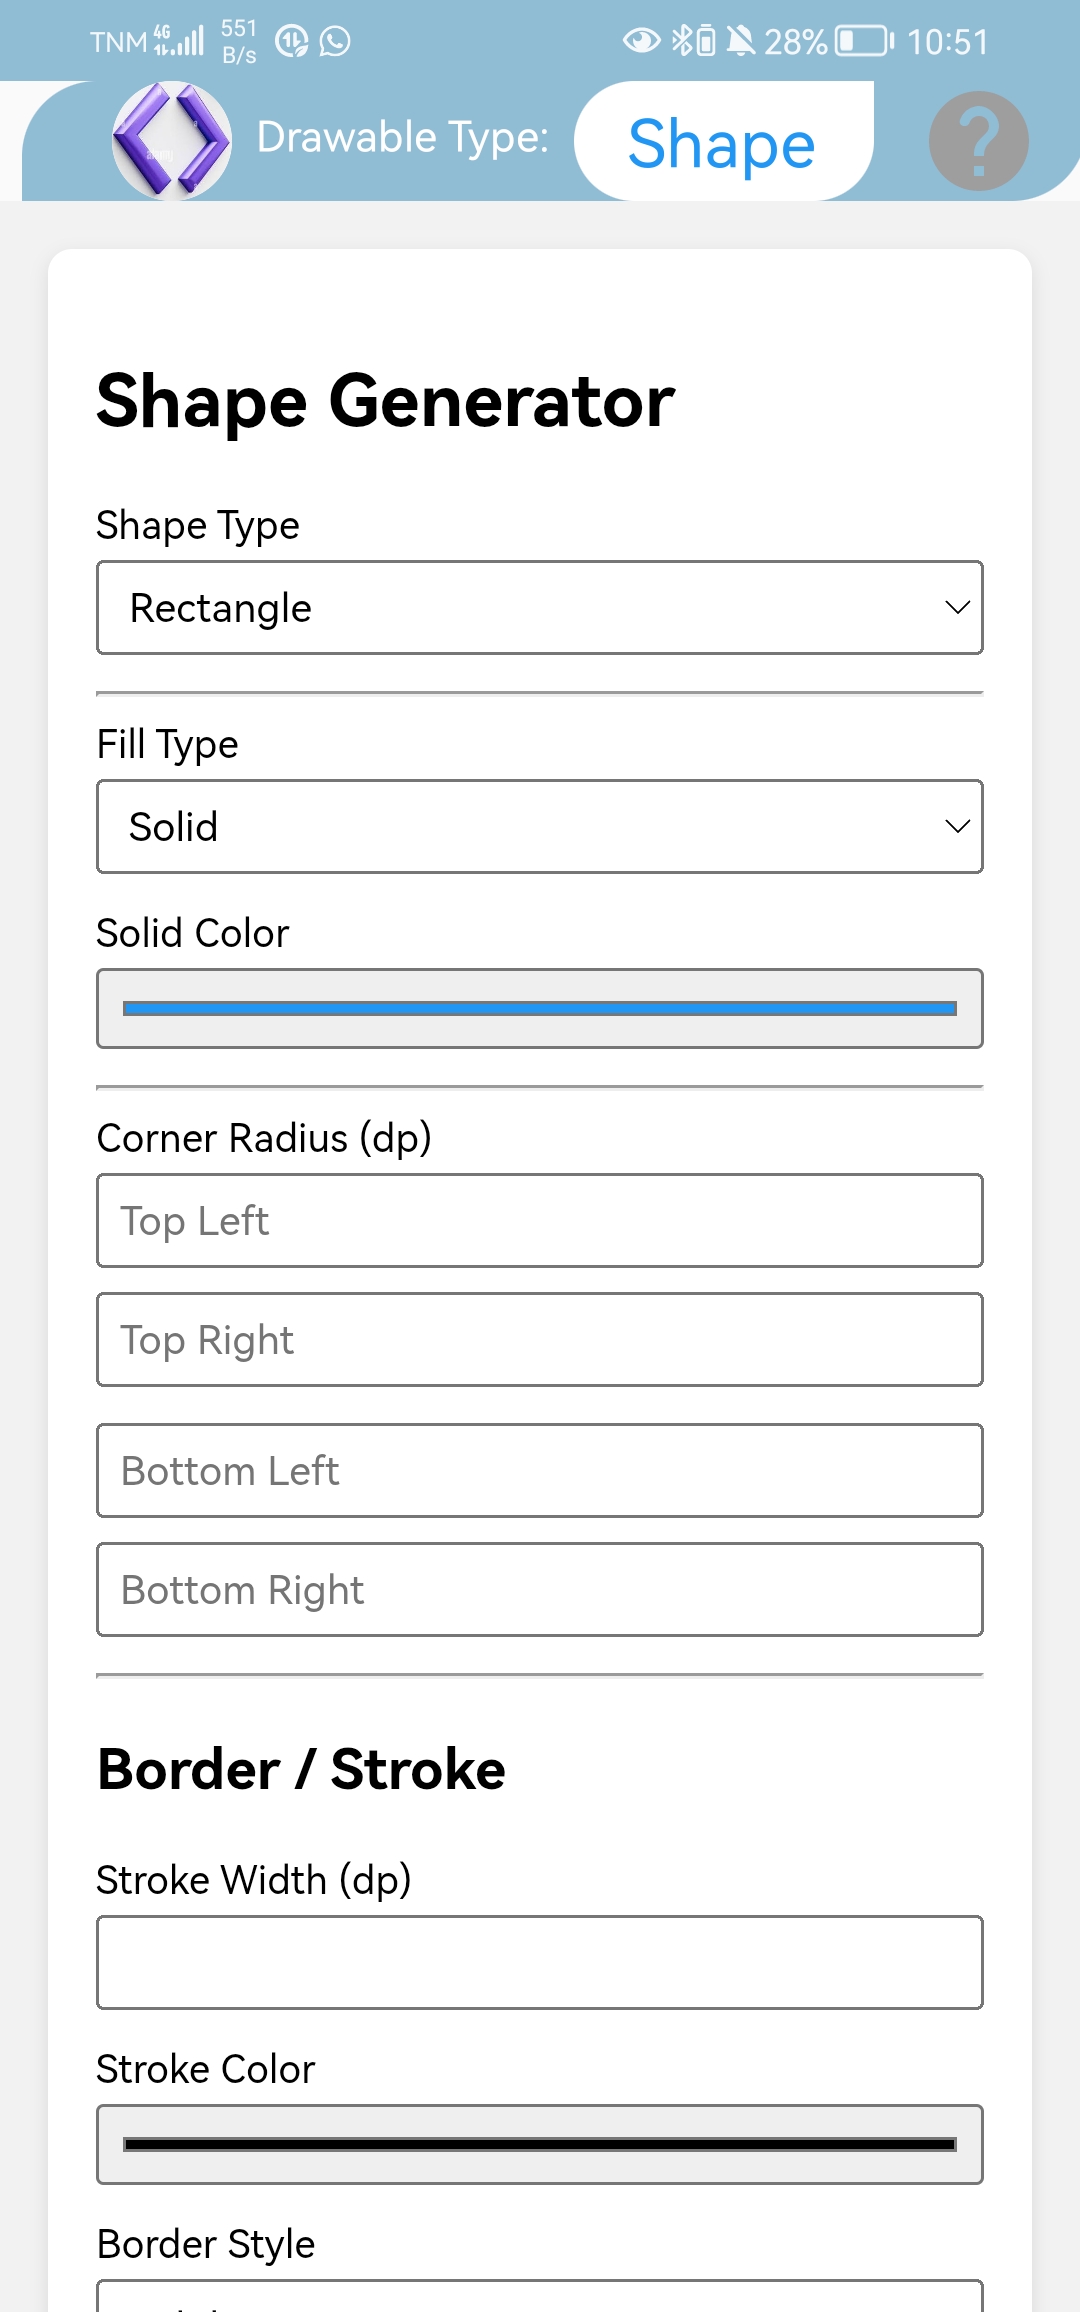Focus the Stroke Width input field
The image size is (1080, 2312).
coord(540,1962)
